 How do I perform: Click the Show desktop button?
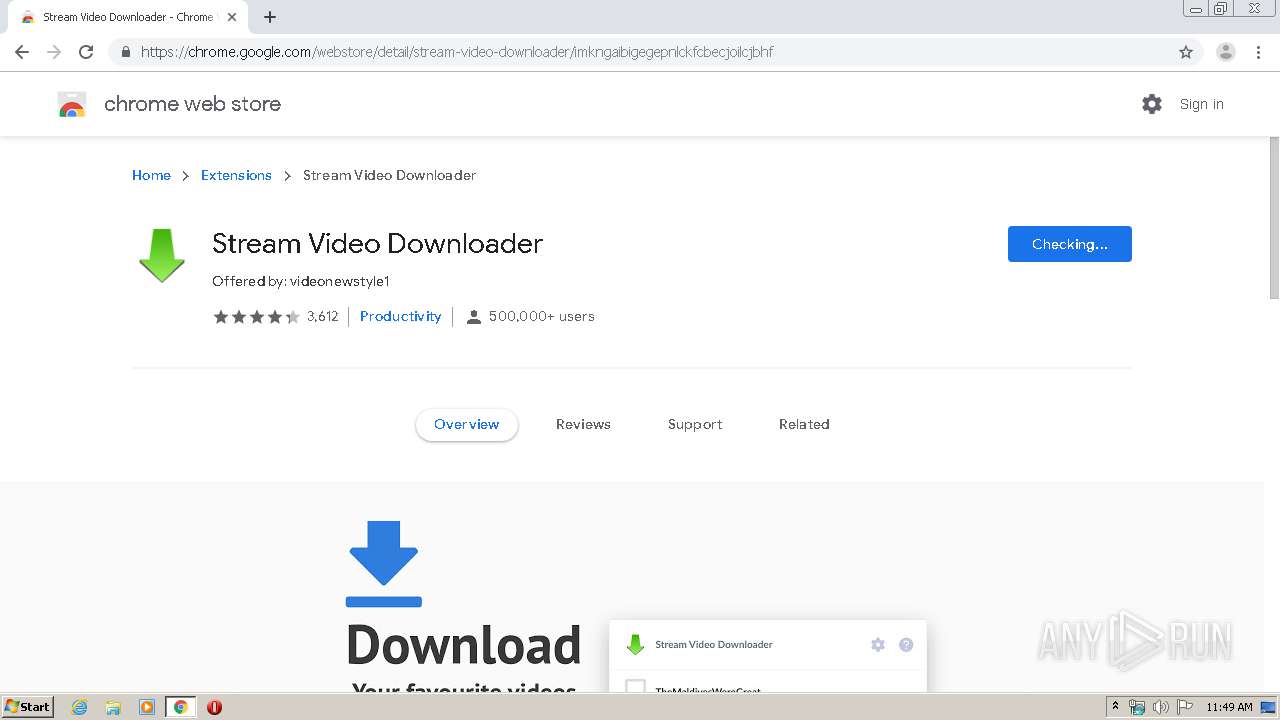coord(1268,707)
